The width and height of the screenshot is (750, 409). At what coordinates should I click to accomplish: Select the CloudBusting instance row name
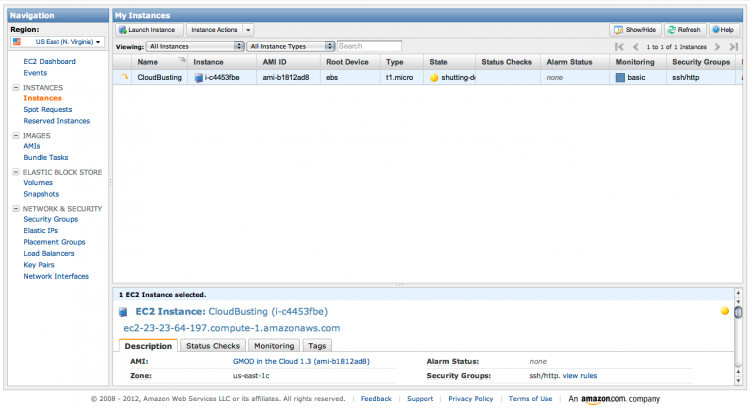pos(160,77)
